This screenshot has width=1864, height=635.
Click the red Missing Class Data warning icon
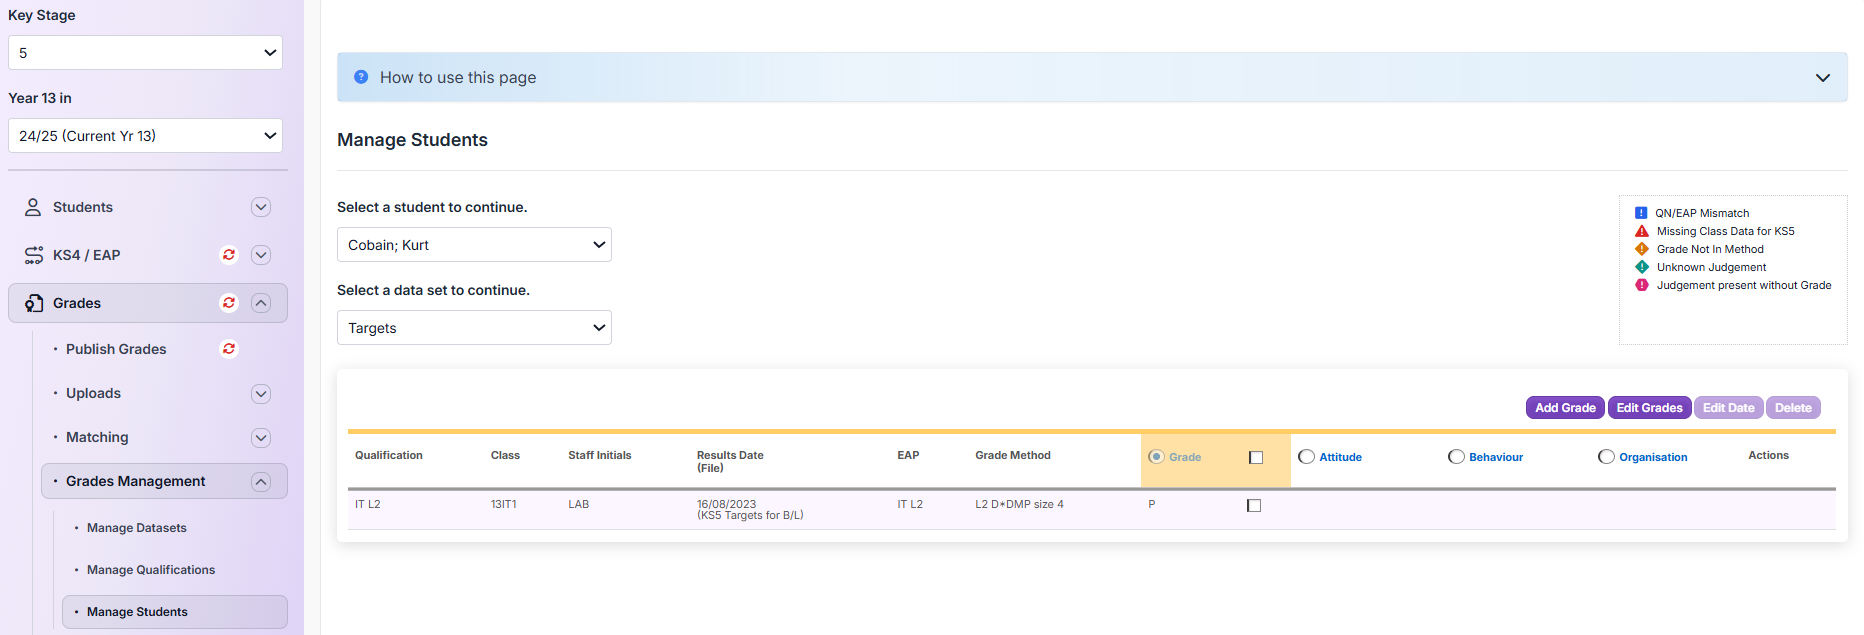[1641, 231]
